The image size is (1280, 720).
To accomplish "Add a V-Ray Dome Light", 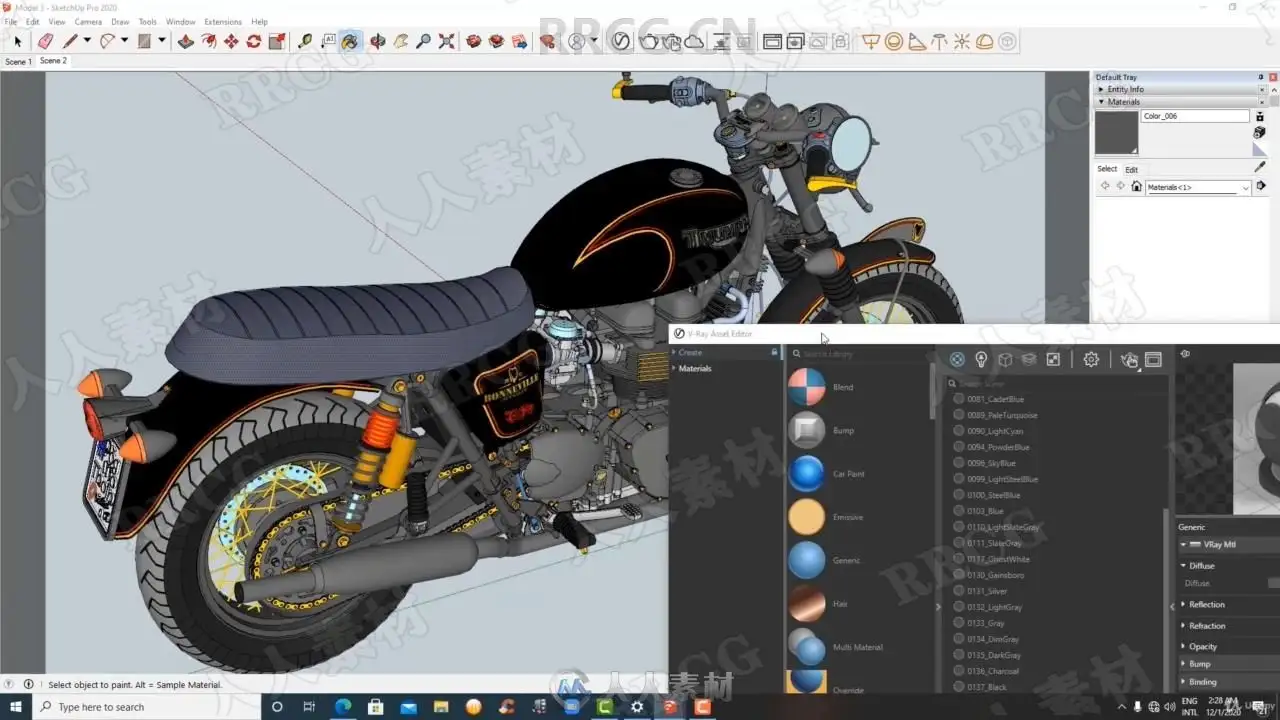I will click(x=985, y=41).
